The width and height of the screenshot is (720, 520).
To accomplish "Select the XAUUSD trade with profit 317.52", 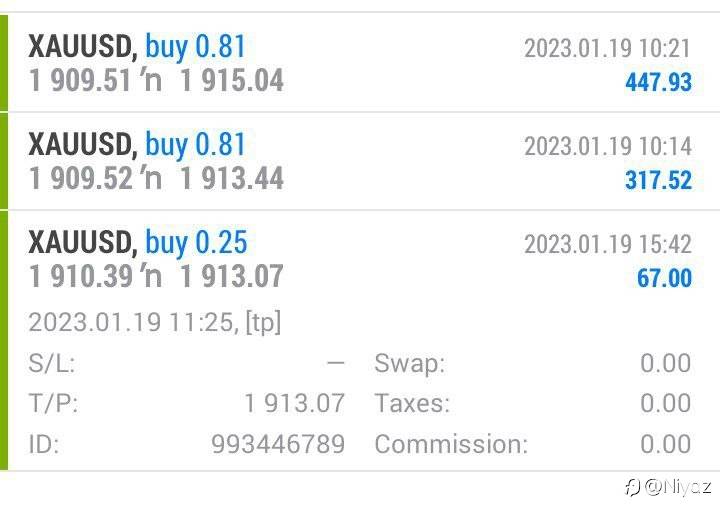I will 360,161.
